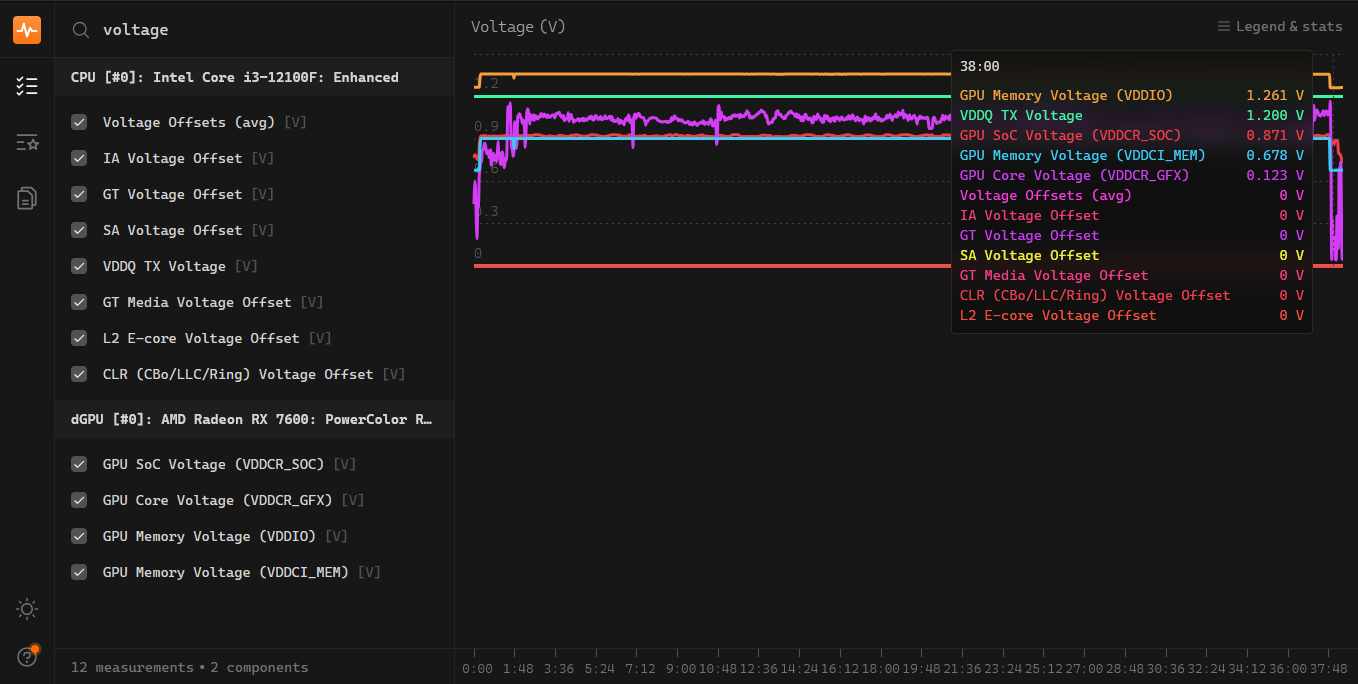The image size is (1358, 684).
Task: Uncheck IA Voltage Offset checkbox
Action: coord(79,158)
